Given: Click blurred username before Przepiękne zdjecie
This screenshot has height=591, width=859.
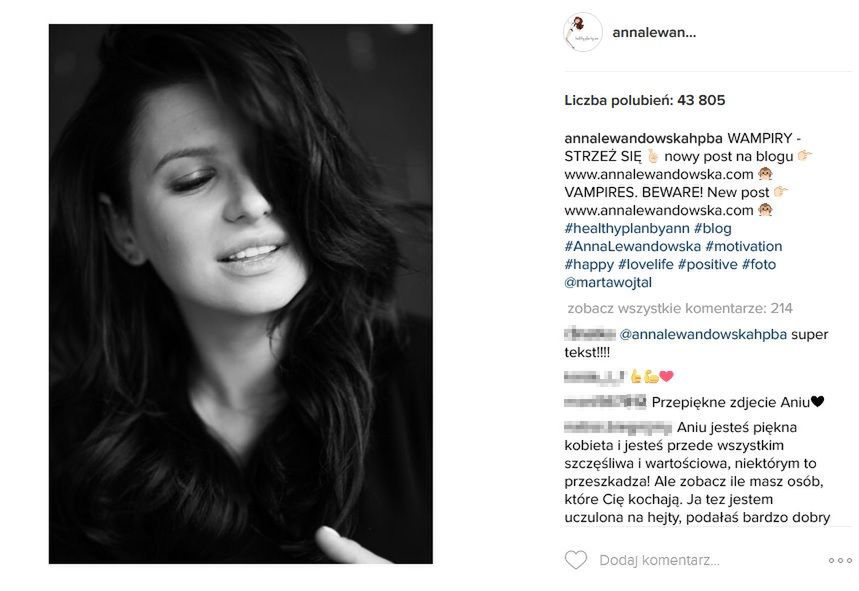Looking at the screenshot, I should click(605, 403).
